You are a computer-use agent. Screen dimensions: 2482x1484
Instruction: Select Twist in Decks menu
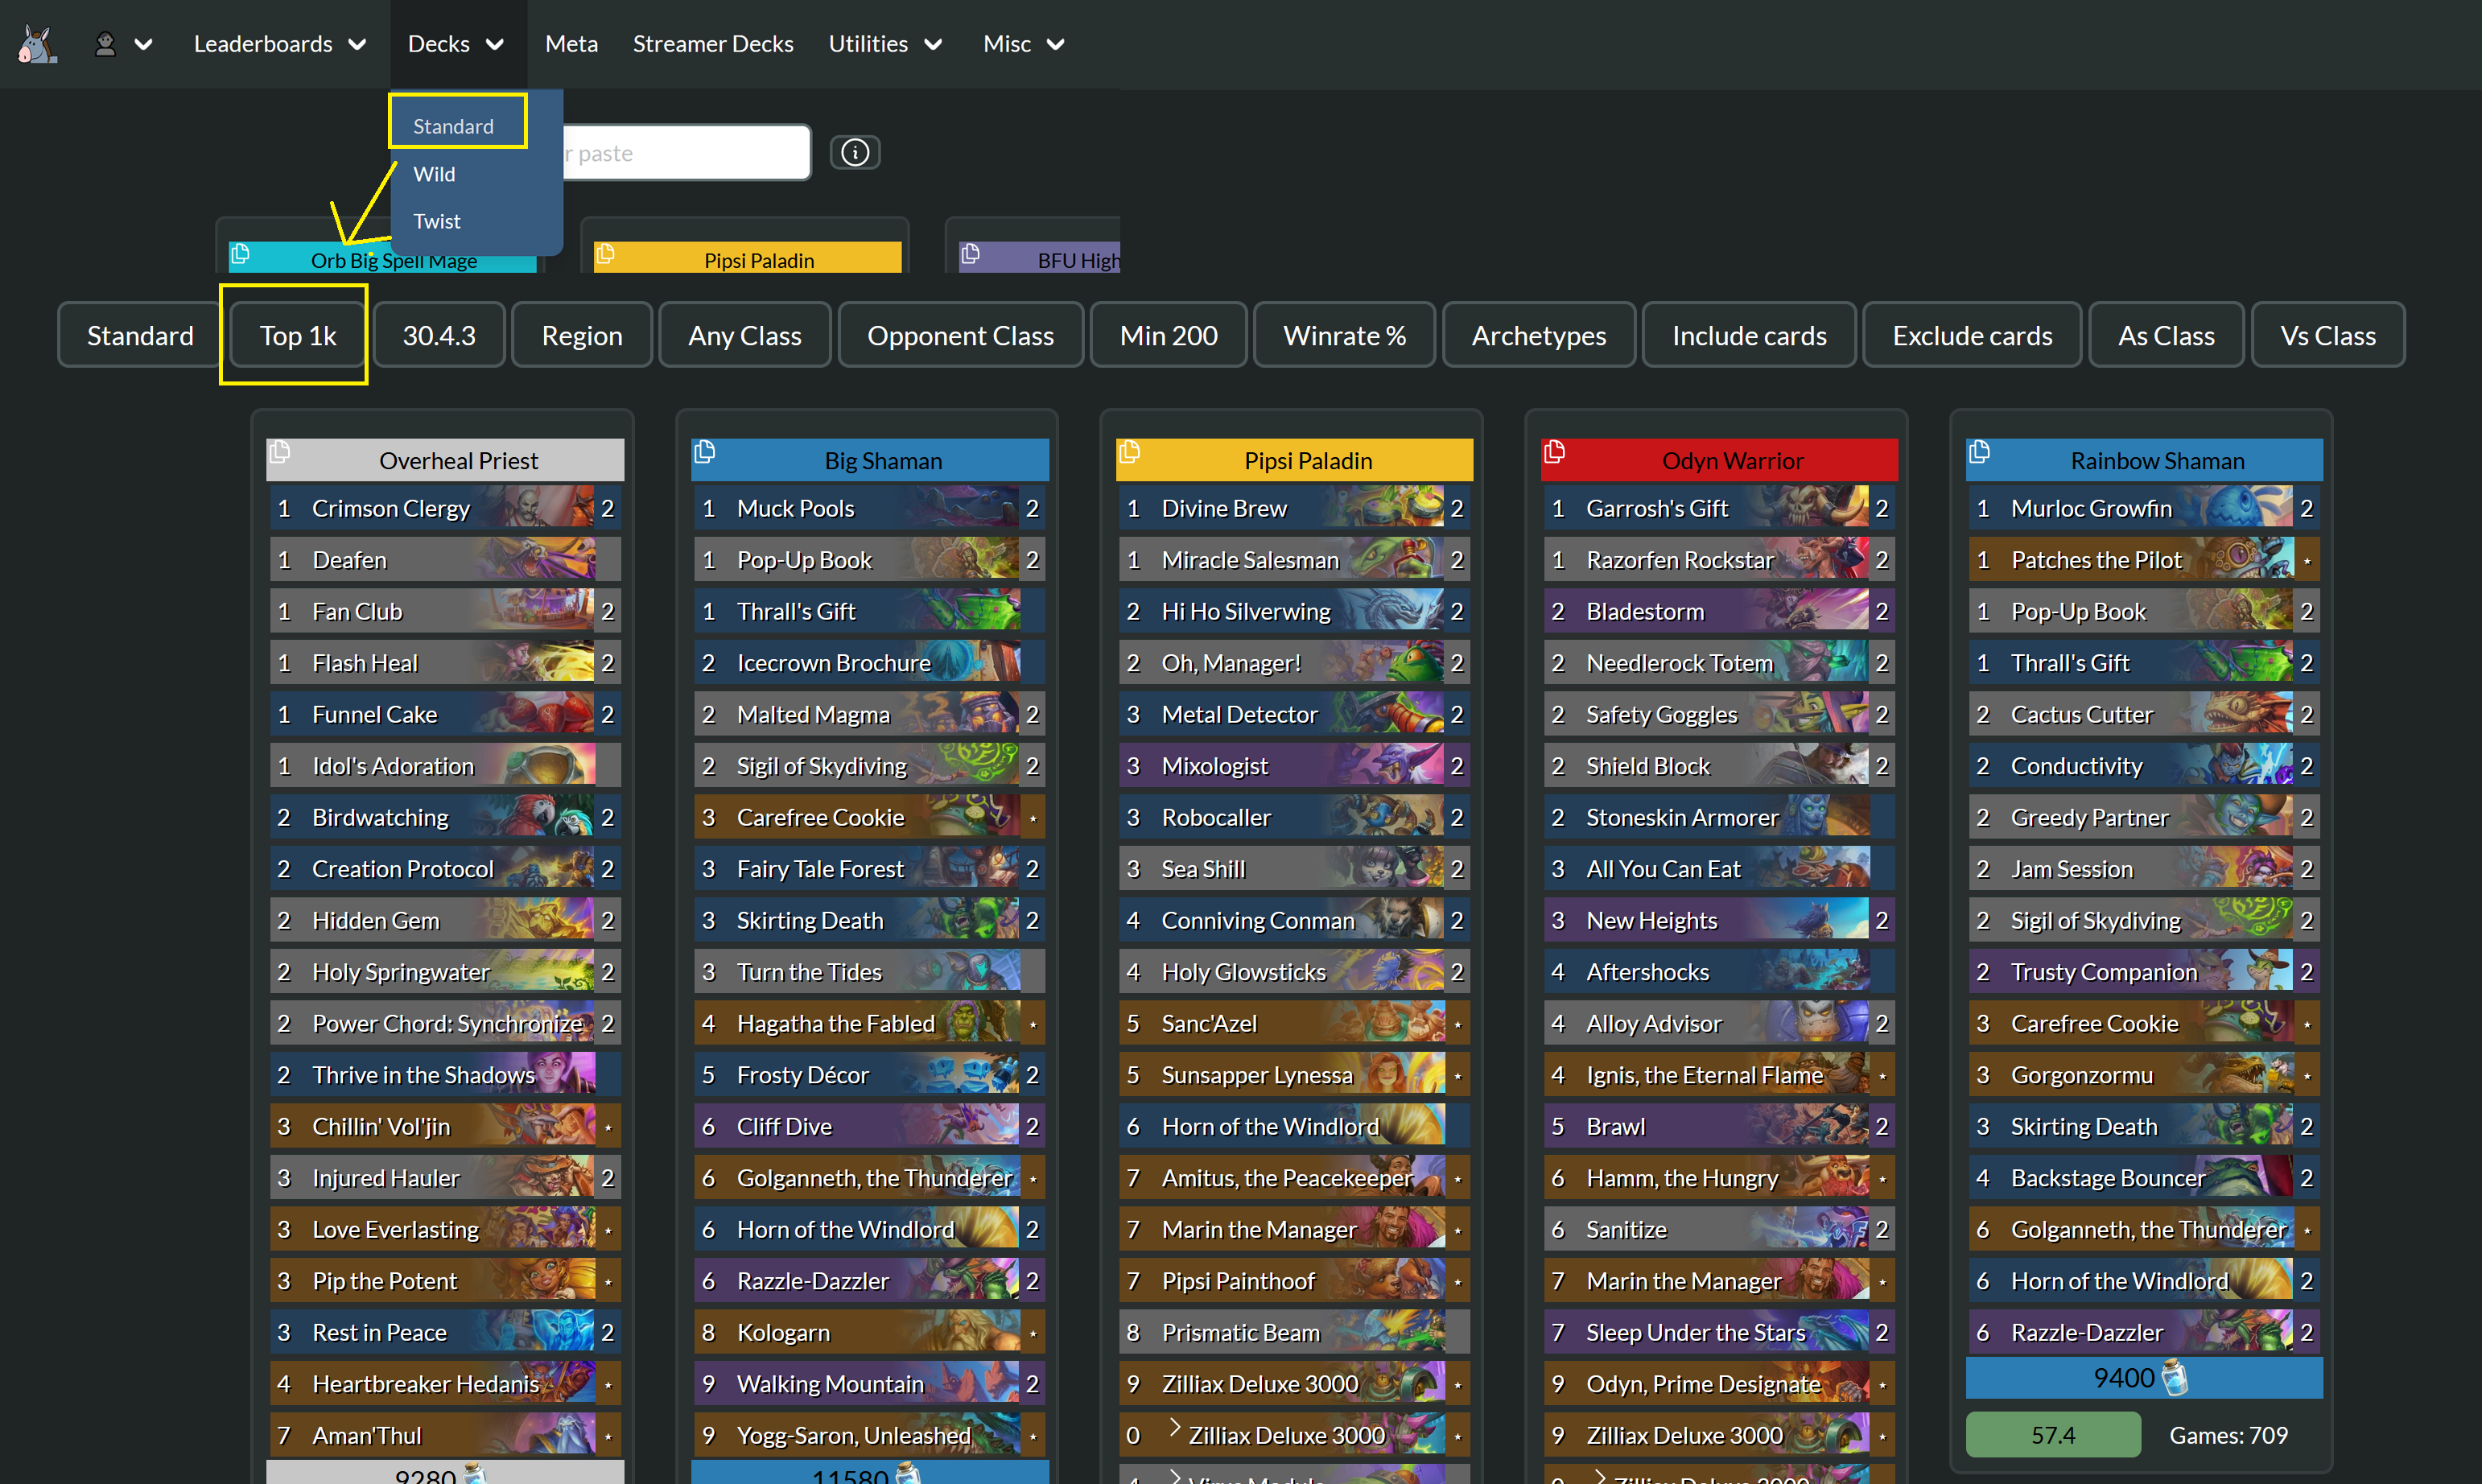437,221
